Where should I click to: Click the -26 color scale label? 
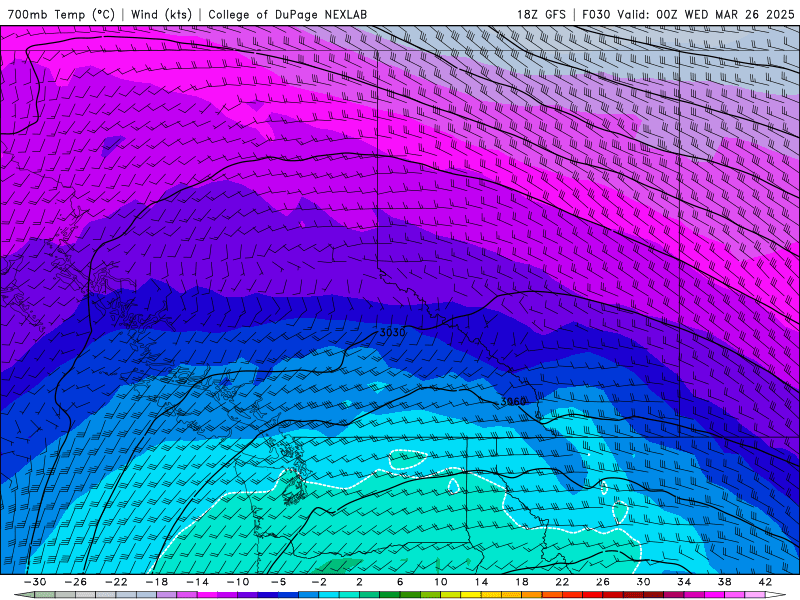(76, 582)
